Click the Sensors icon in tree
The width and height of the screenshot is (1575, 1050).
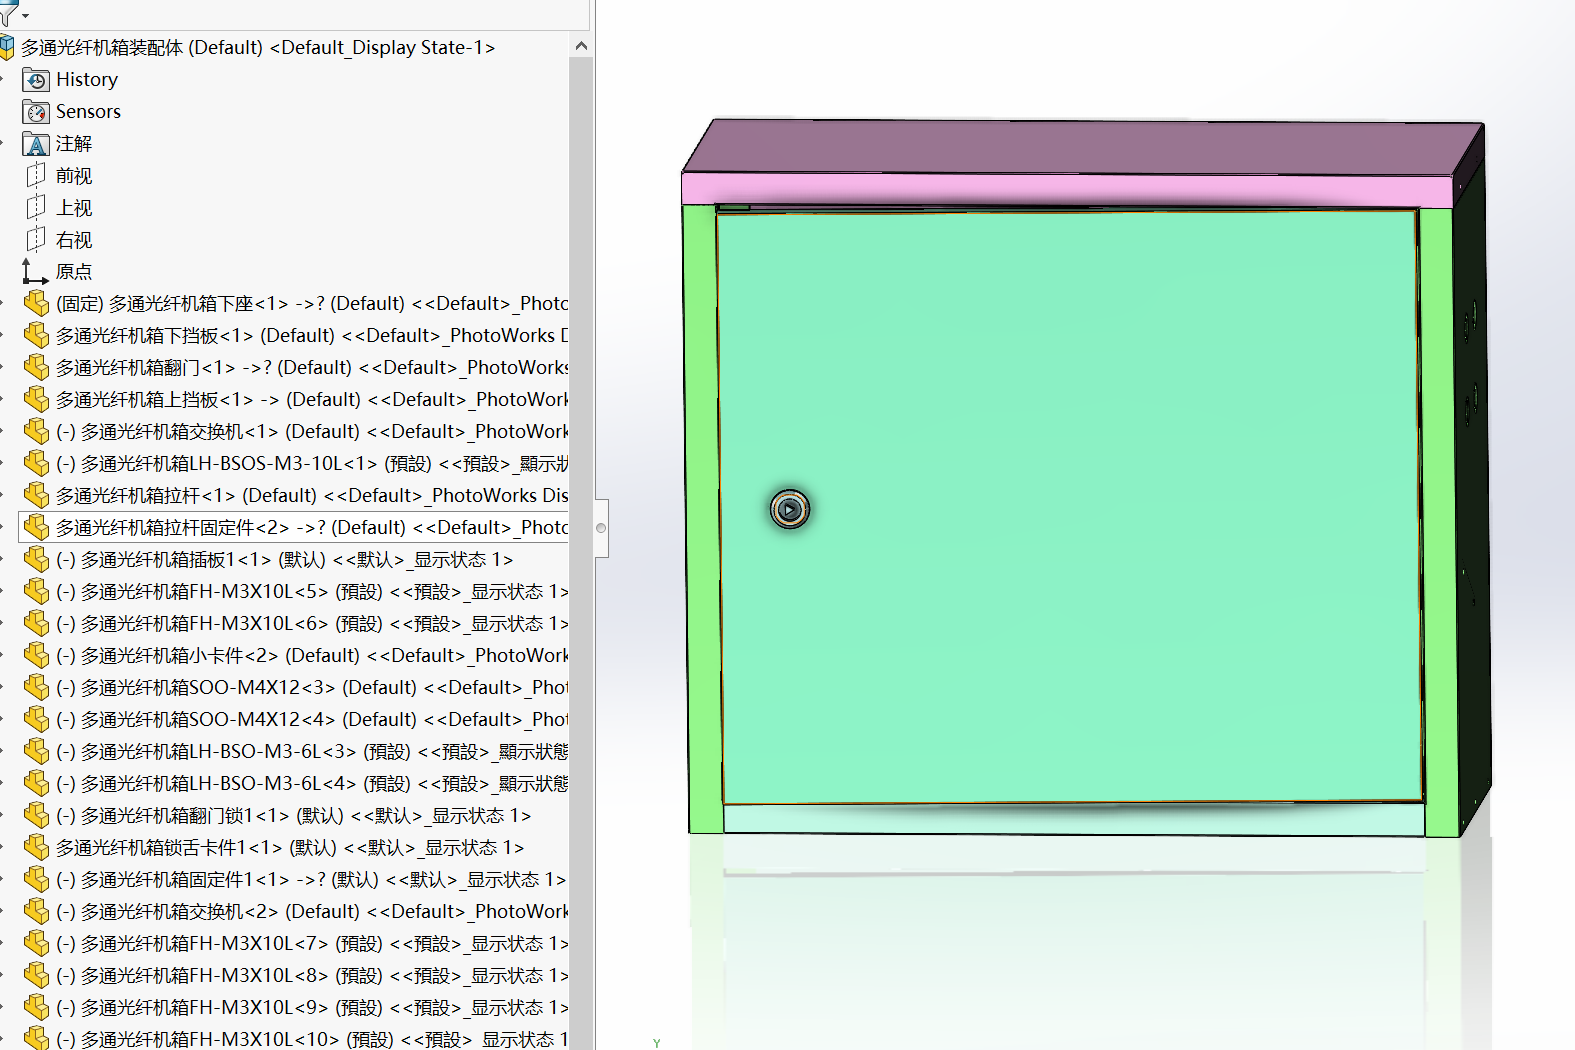[x=36, y=112]
